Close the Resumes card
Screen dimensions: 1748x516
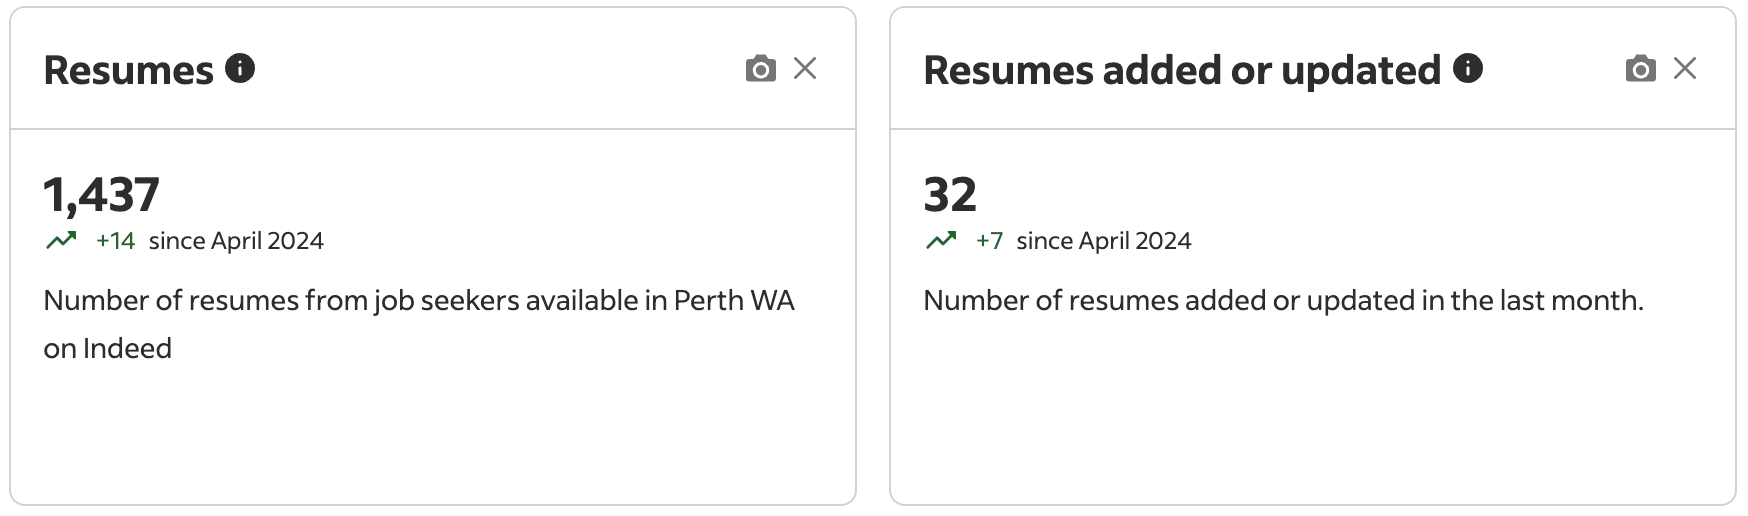point(805,69)
